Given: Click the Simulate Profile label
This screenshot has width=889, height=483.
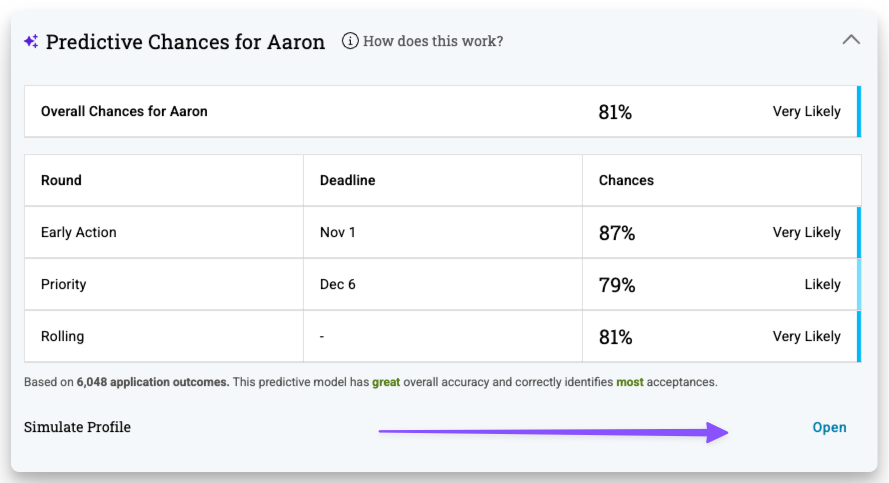Looking at the screenshot, I should click(77, 427).
